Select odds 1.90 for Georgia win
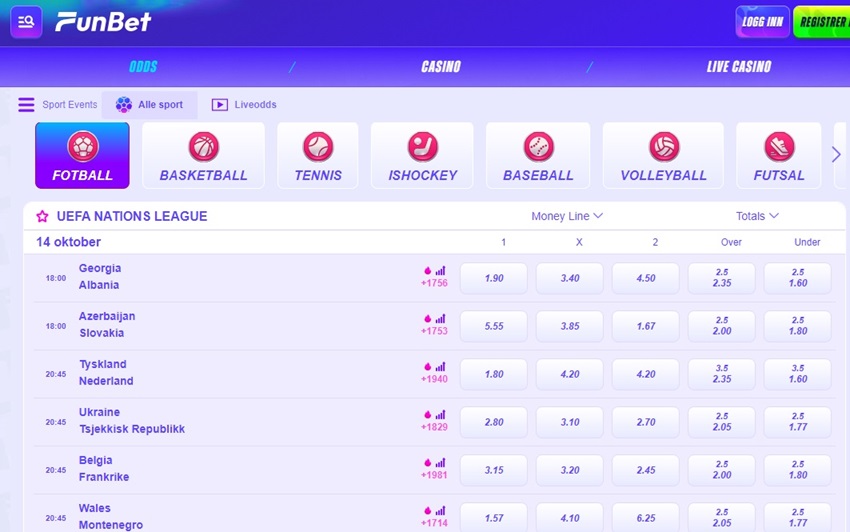 pos(494,278)
